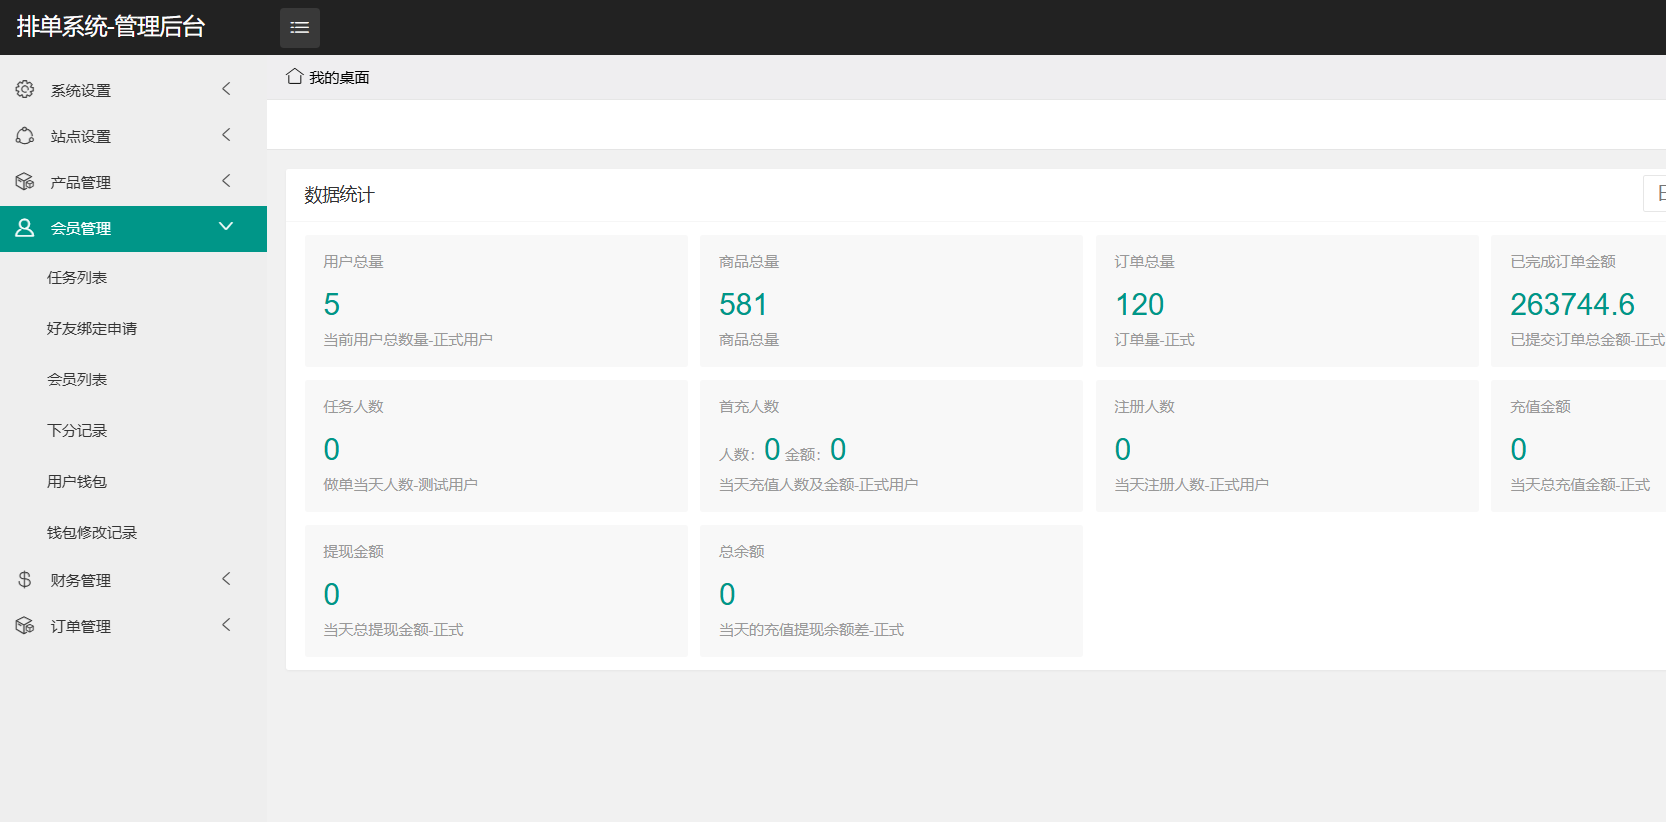Click the hamburger menu toggle button
Image resolution: width=1666 pixels, height=822 pixels.
pos(299,28)
